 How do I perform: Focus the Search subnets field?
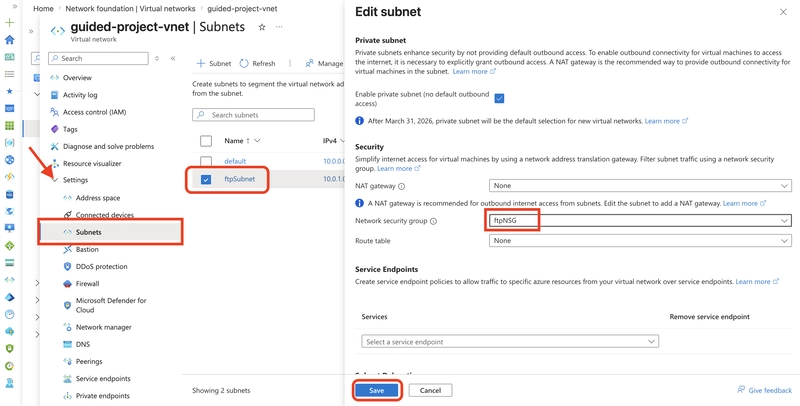point(253,115)
